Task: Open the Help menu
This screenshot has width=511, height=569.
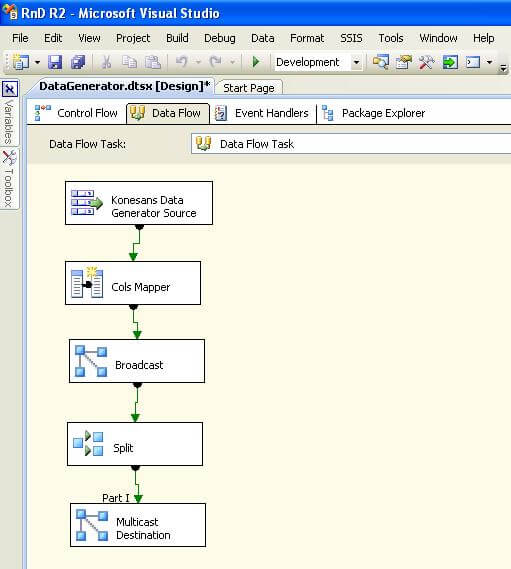Action: (483, 38)
